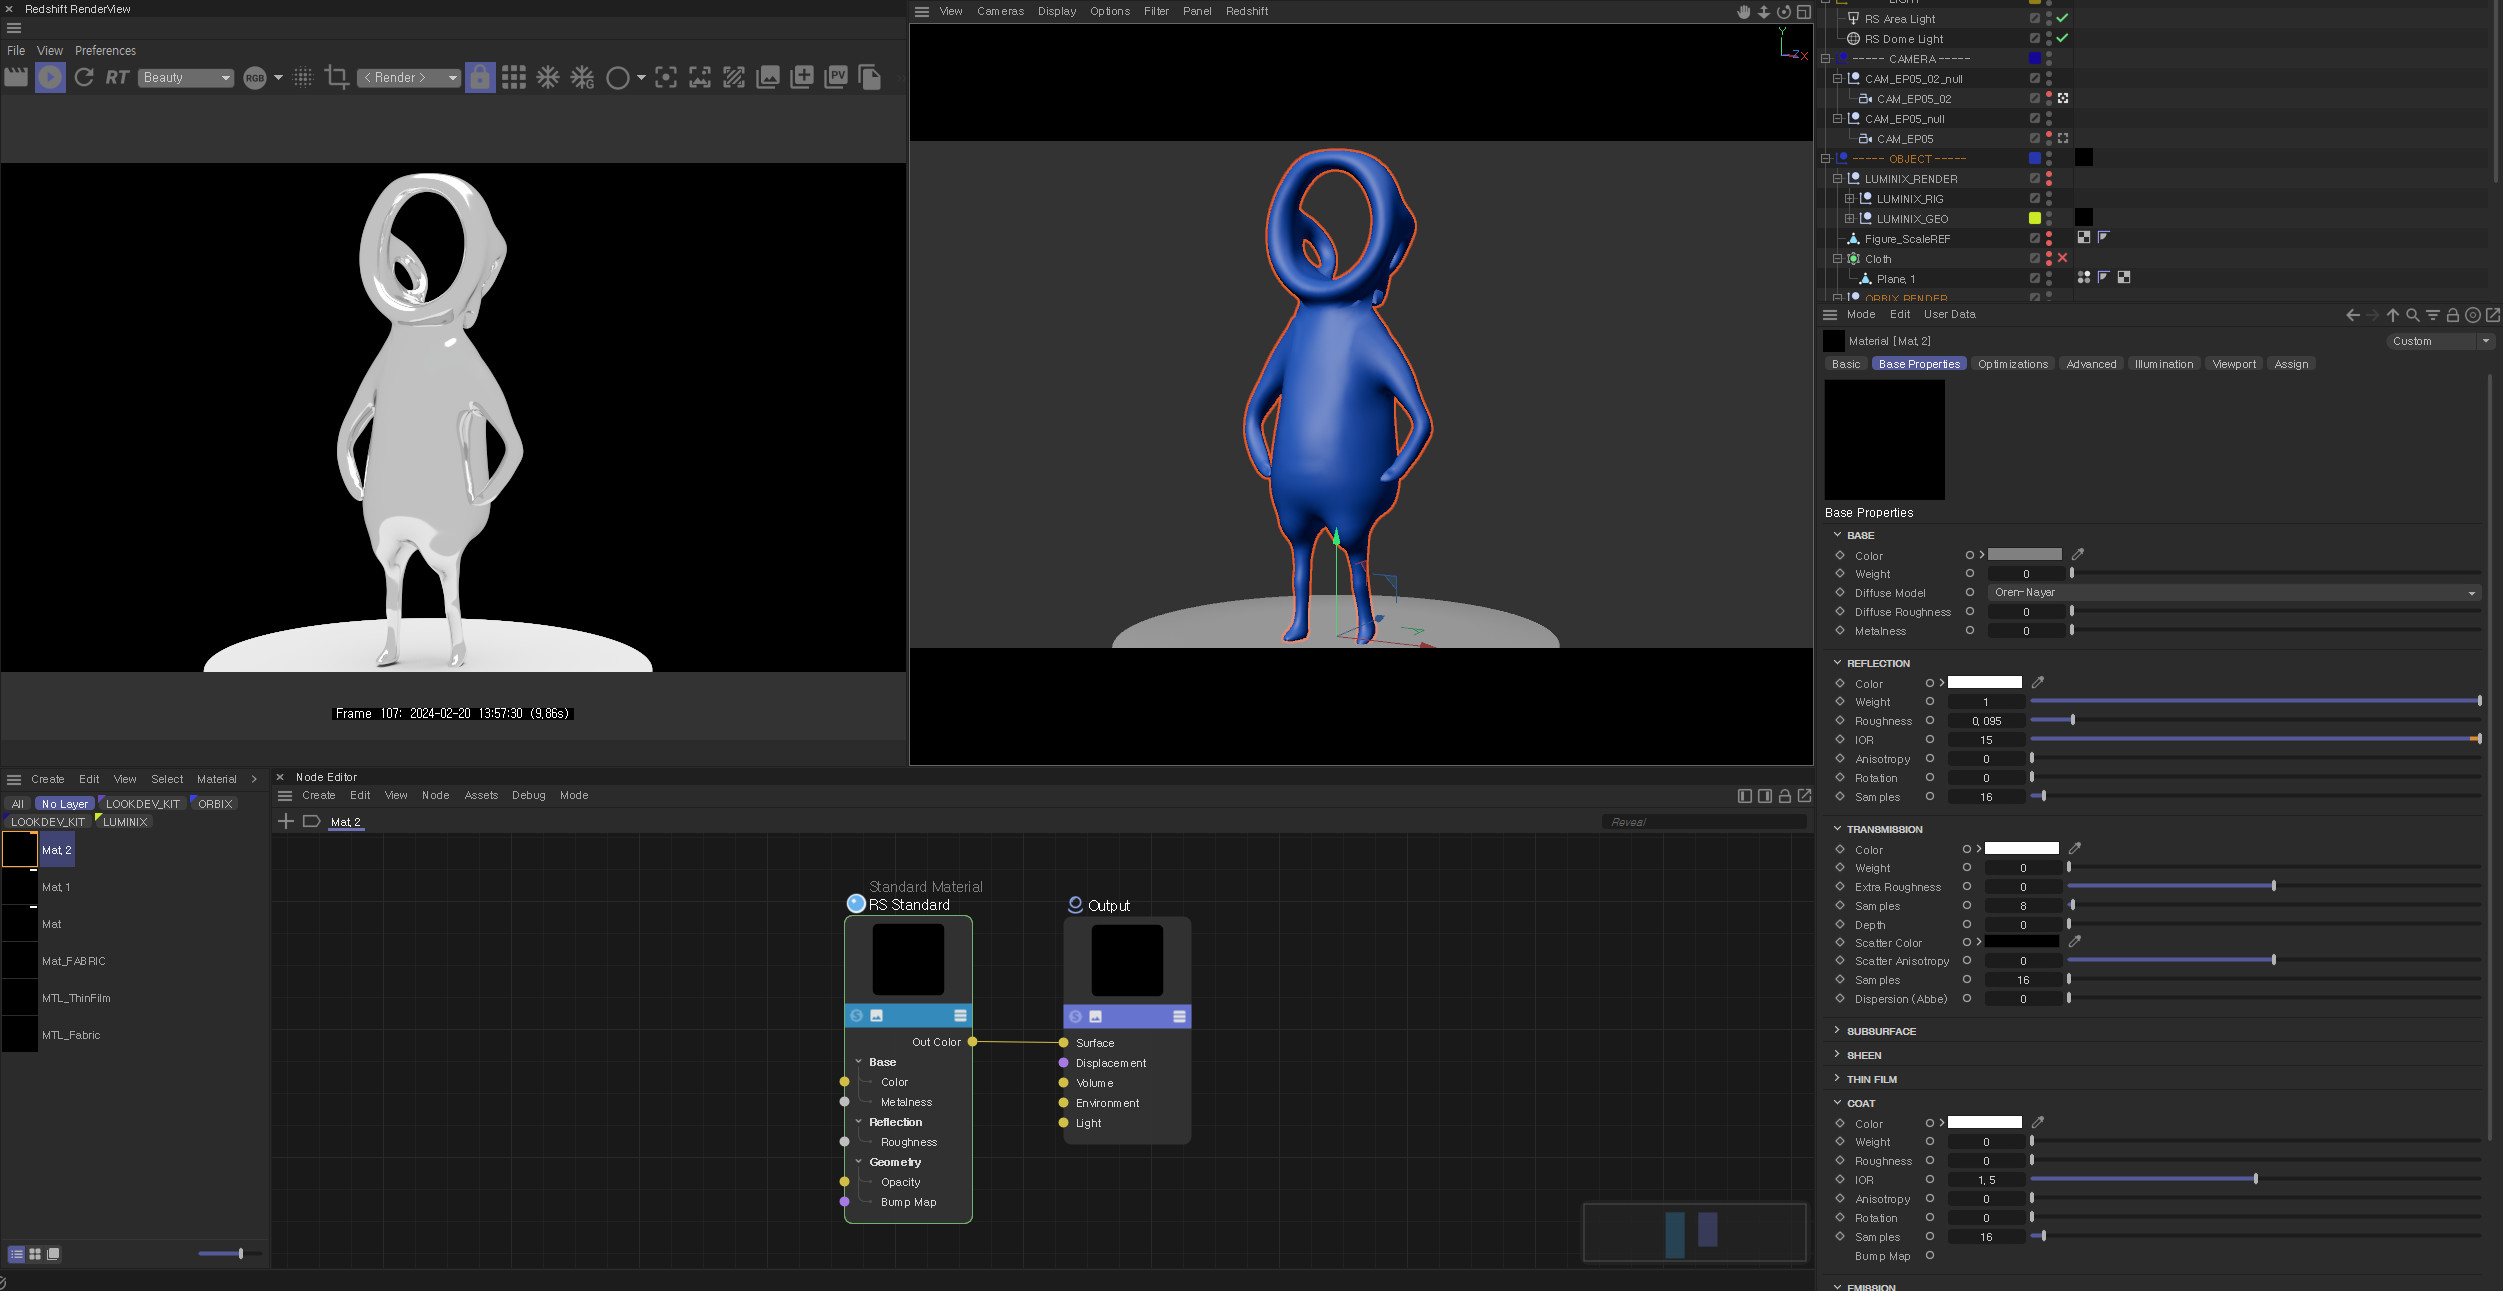Image resolution: width=2503 pixels, height=1291 pixels.
Task: Expand the LUMINIX_GEO tree node
Action: [x=1849, y=219]
